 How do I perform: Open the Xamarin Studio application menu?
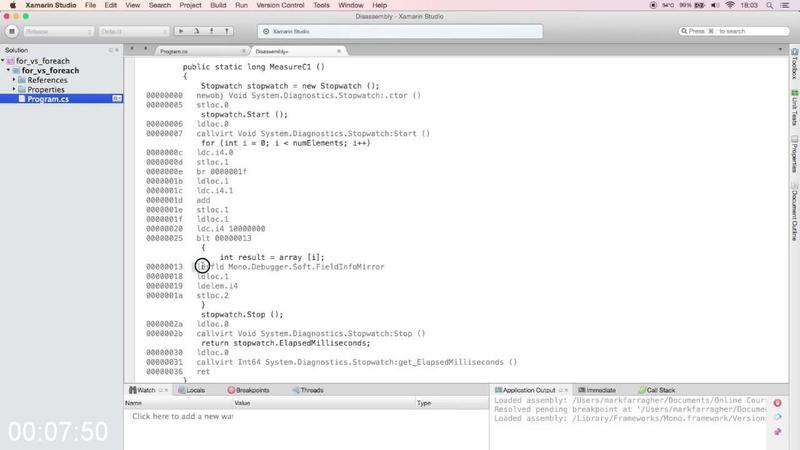coord(51,5)
